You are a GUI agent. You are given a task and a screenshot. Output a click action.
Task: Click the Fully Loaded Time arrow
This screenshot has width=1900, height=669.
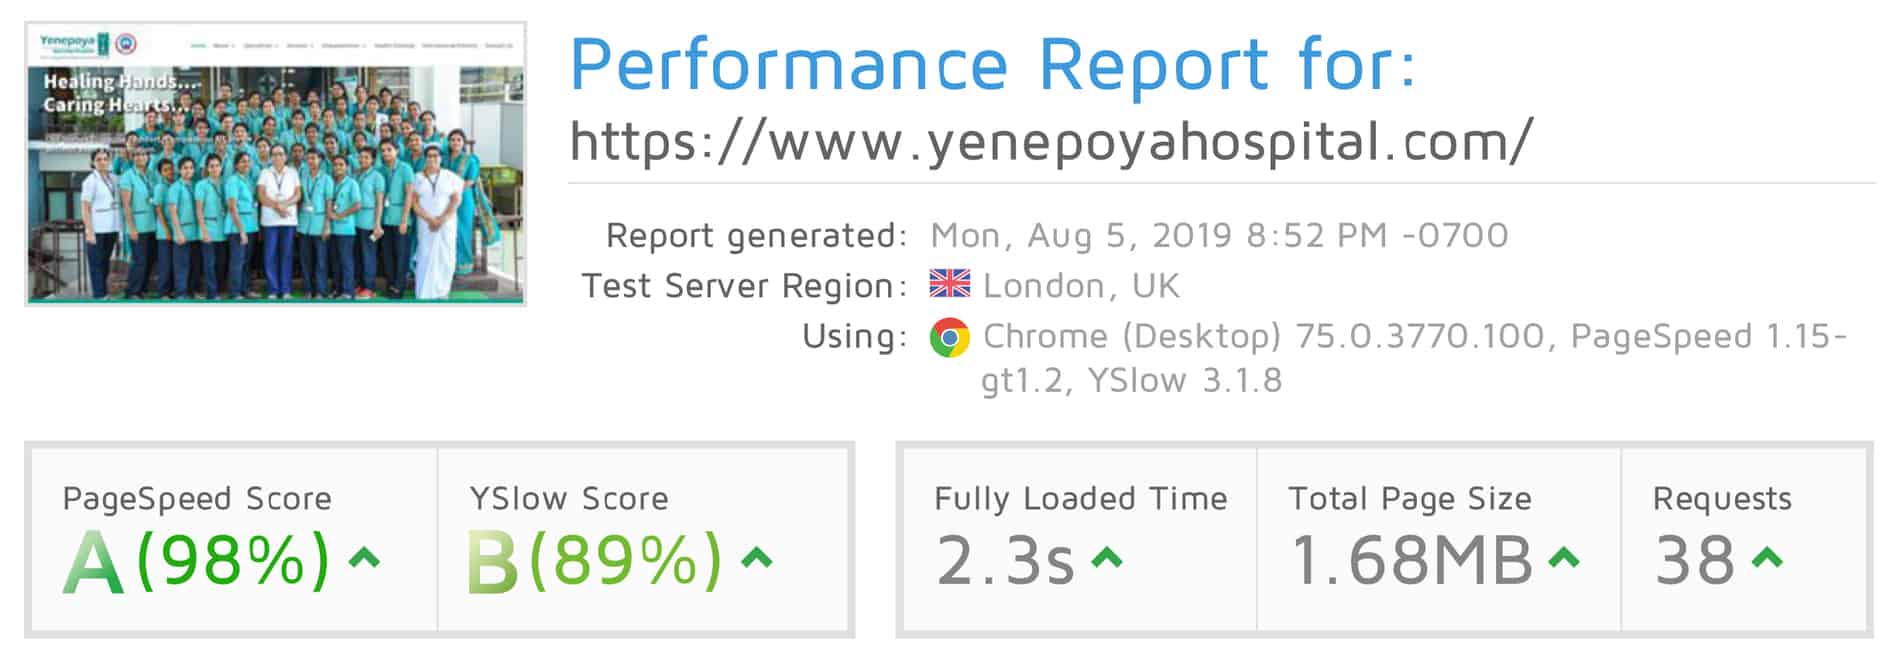(1106, 558)
